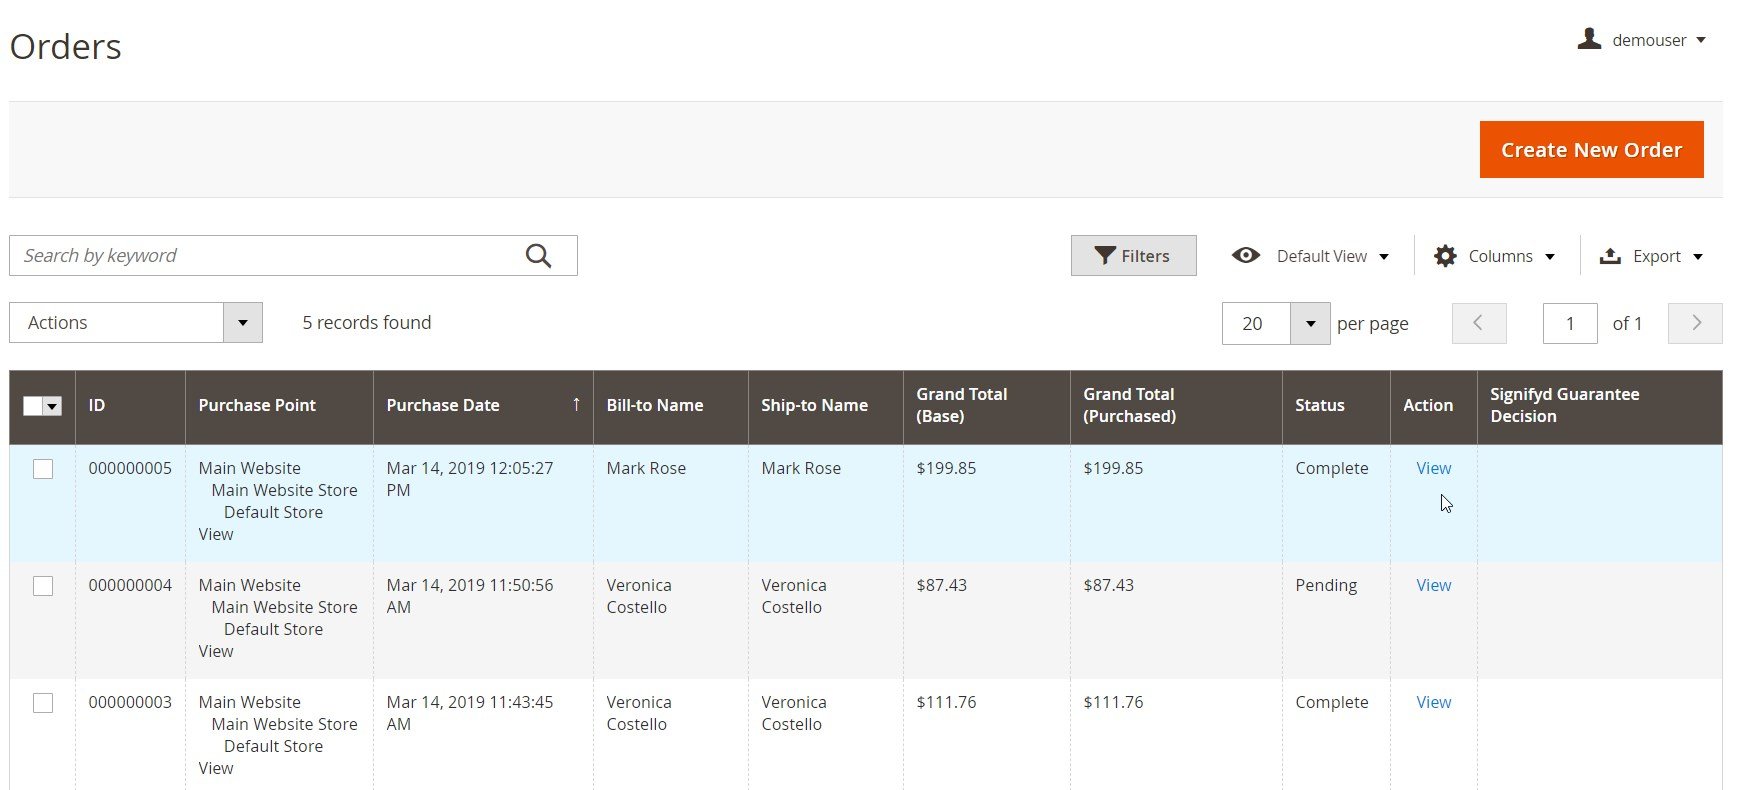Click Mark Rose in Bill-to Name column
1739x790 pixels.
click(646, 468)
